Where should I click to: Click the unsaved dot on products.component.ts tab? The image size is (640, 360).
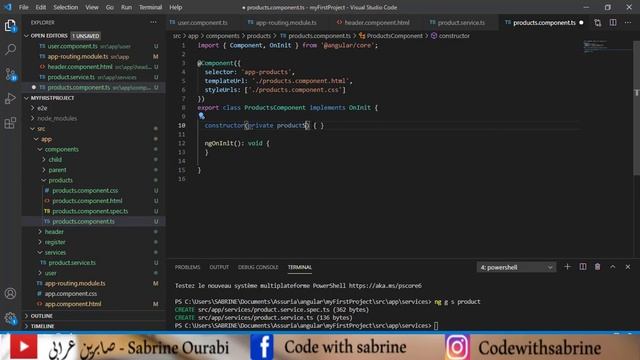(581, 23)
